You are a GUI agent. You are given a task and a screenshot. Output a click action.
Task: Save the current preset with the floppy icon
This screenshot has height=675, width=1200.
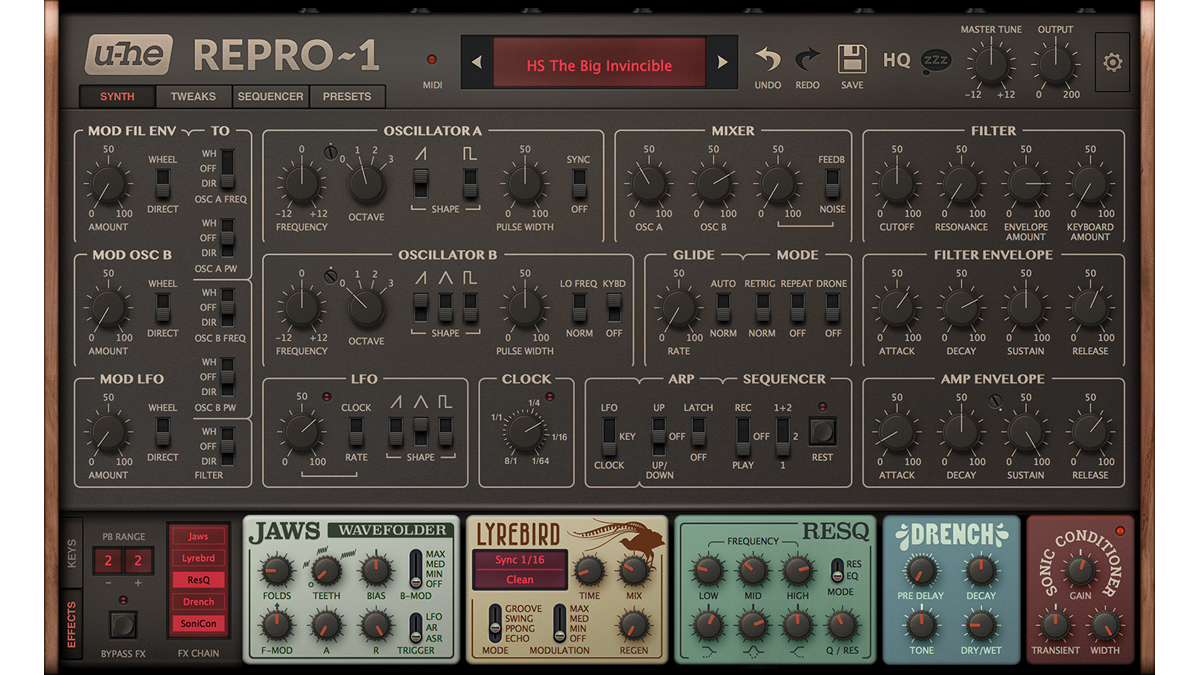(851, 60)
